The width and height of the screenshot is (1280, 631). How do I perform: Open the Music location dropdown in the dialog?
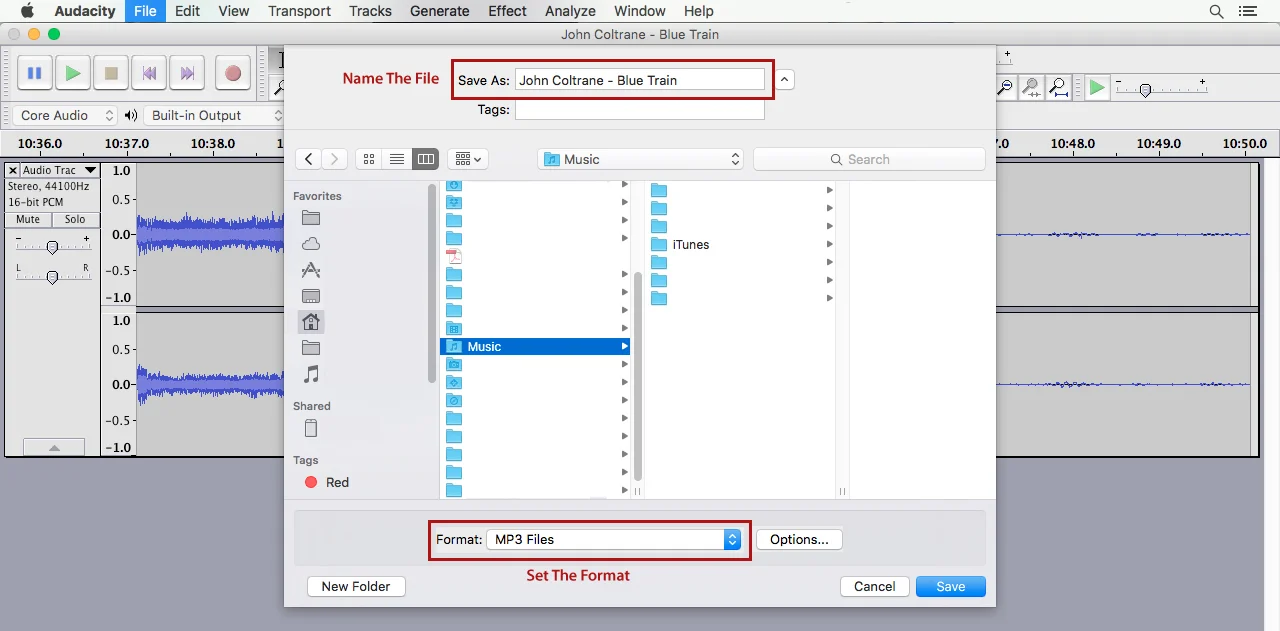point(640,158)
